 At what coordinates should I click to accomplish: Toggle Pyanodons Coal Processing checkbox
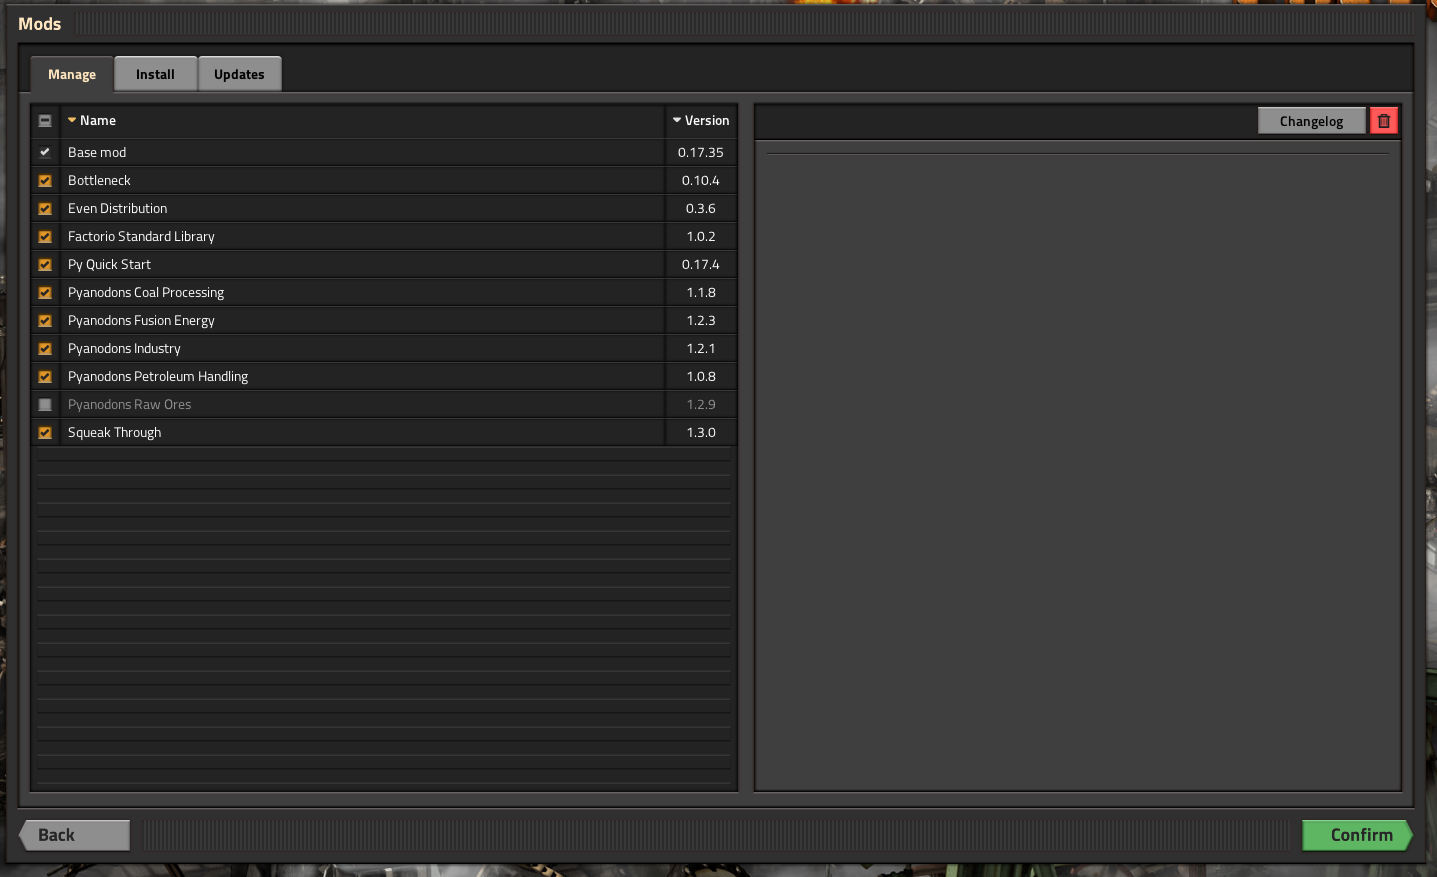[x=45, y=293]
